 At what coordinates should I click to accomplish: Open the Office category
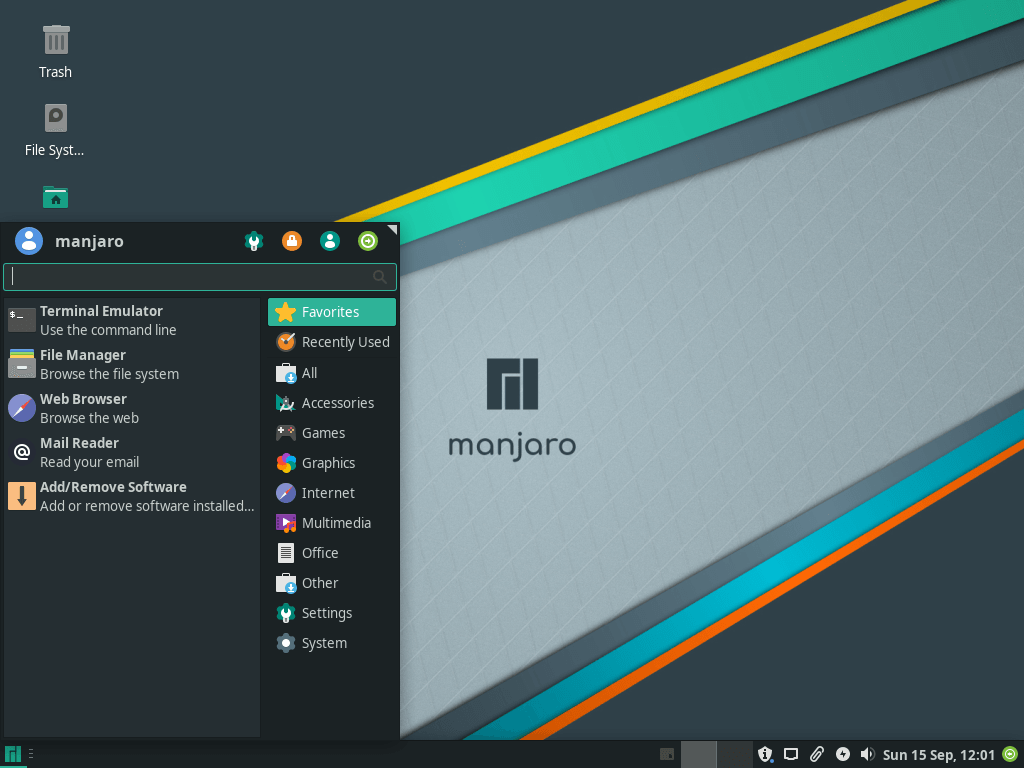click(x=332, y=553)
